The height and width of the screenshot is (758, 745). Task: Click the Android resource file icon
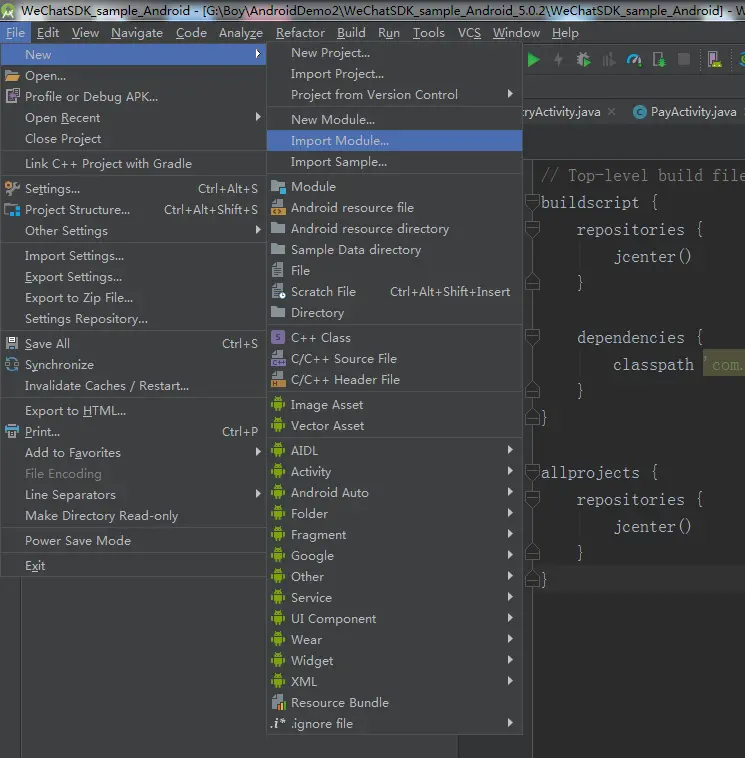(x=278, y=207)
